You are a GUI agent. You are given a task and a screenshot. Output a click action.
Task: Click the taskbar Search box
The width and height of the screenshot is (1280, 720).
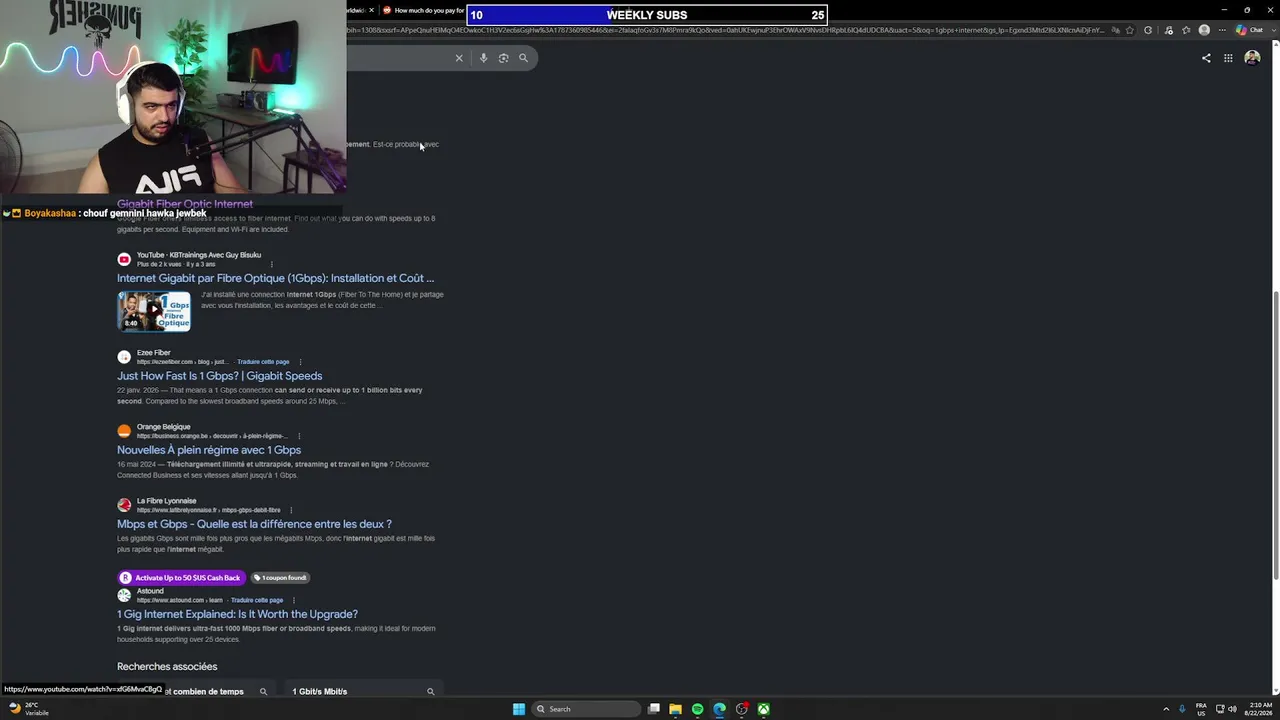586,709
